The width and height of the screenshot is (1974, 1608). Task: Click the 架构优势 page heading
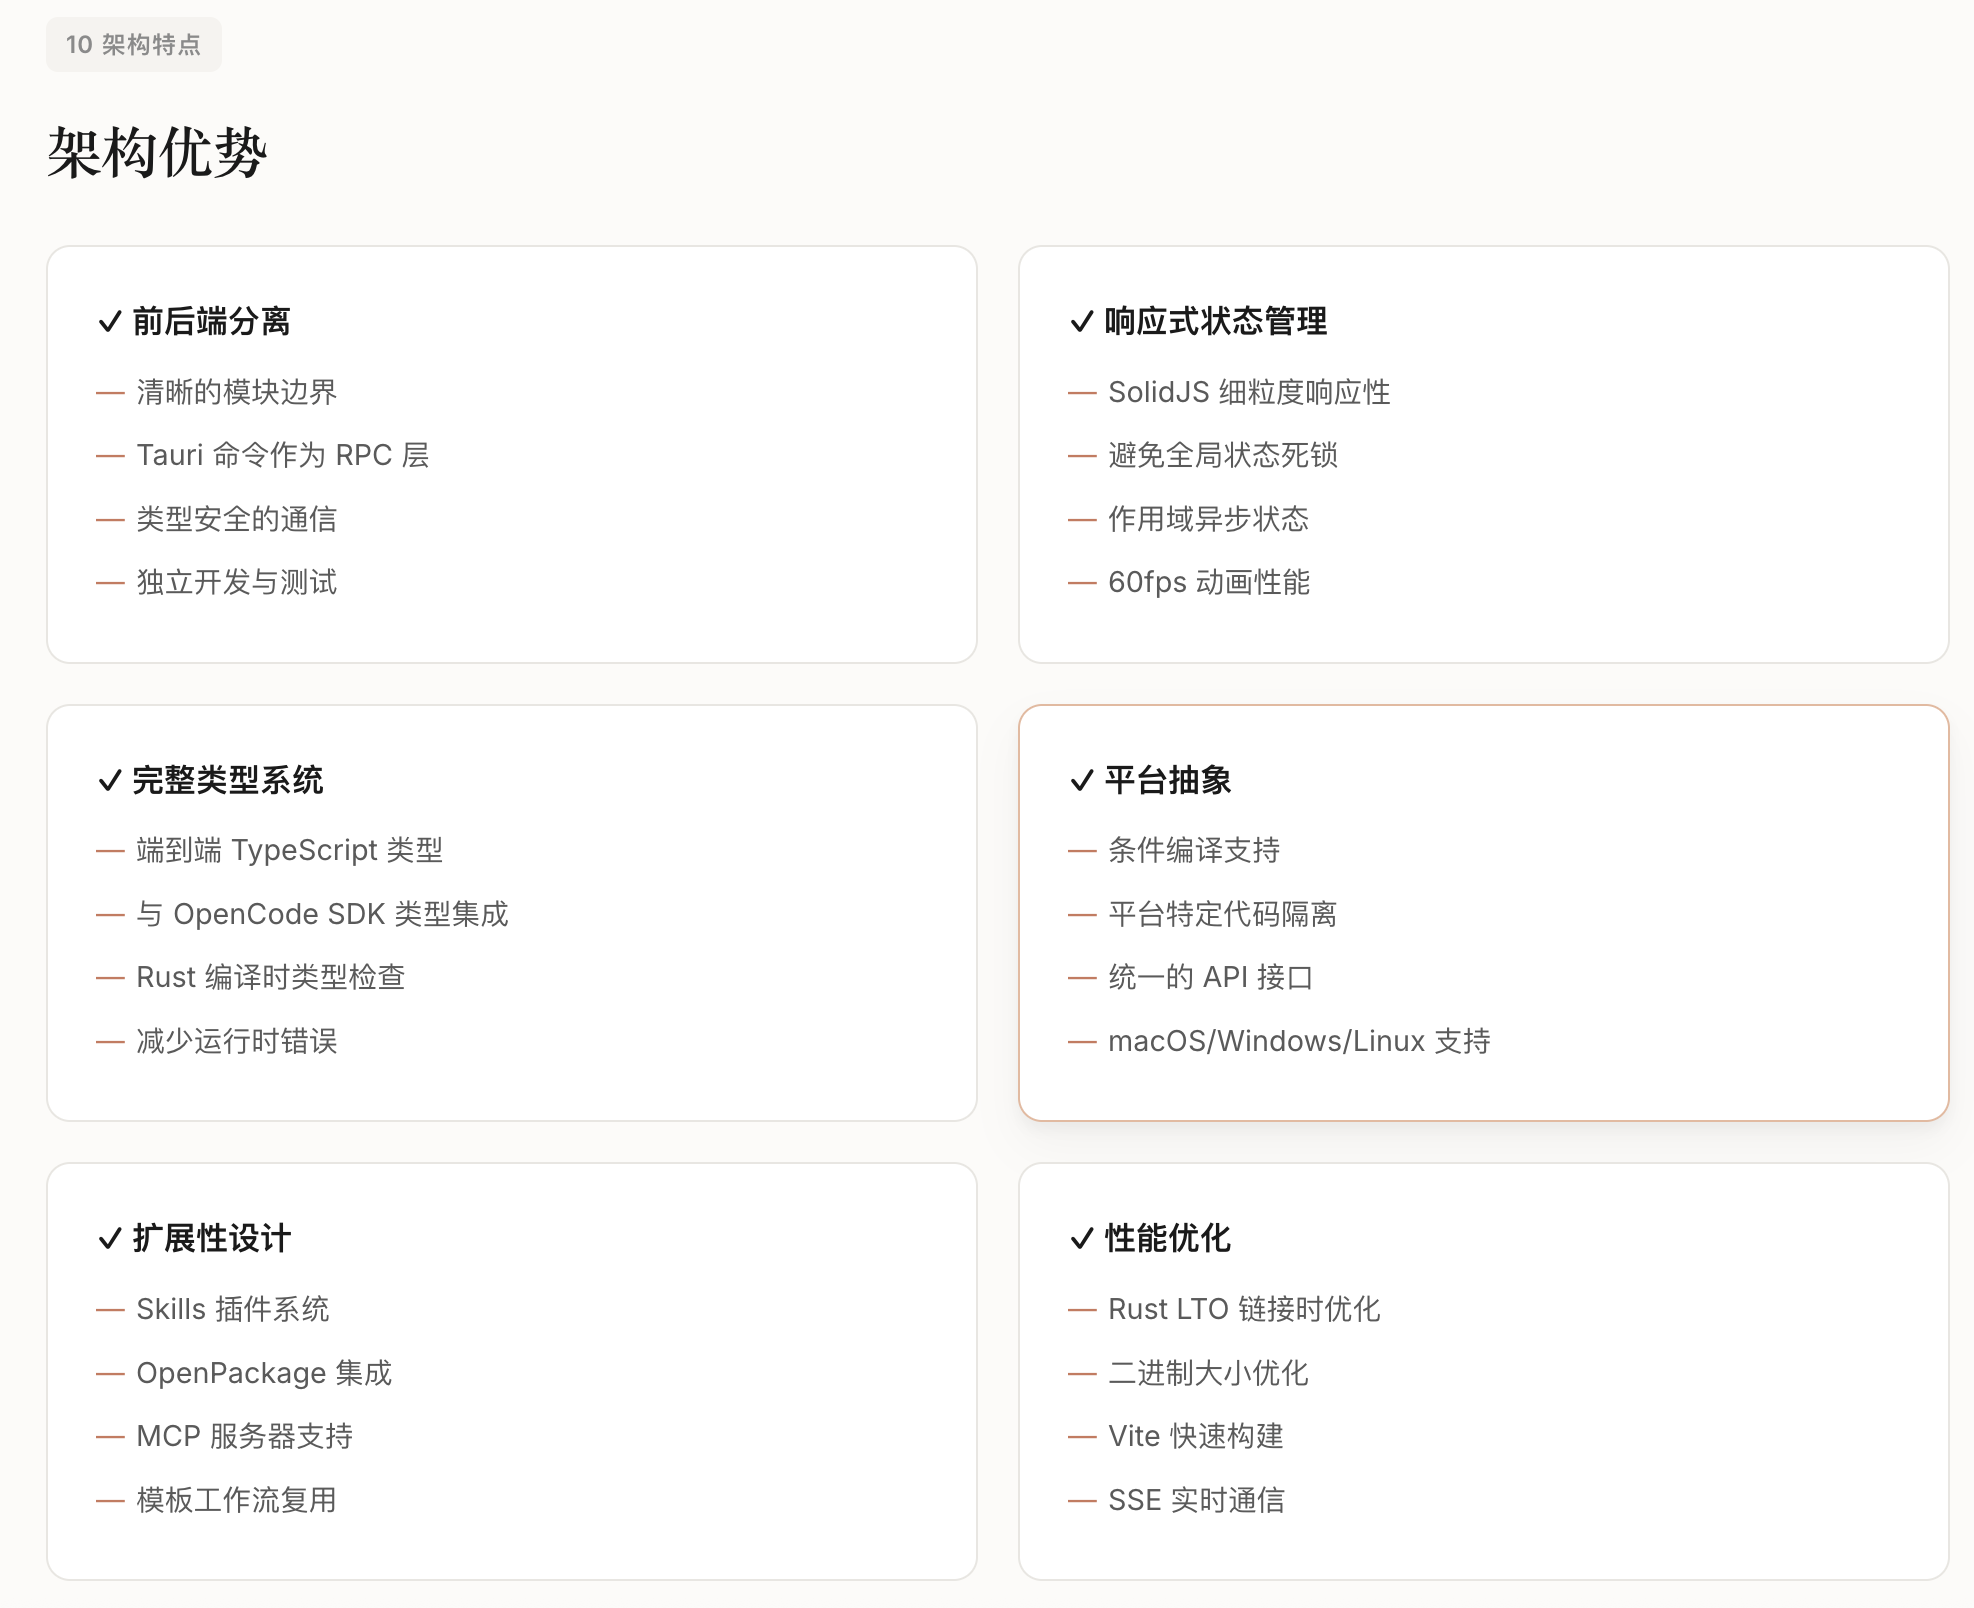point(157,153)
